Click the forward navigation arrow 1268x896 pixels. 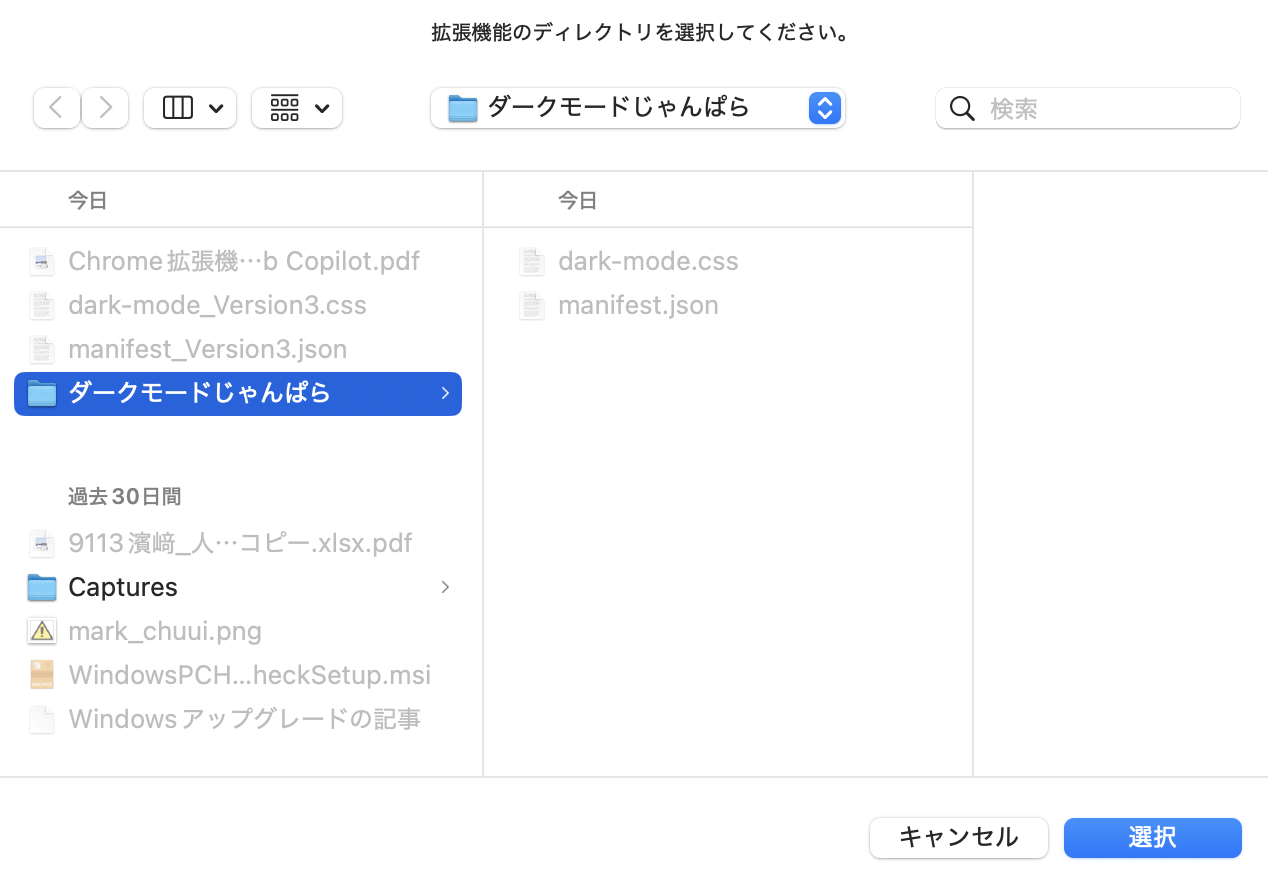pyautogui.click(x=105, y=108)
